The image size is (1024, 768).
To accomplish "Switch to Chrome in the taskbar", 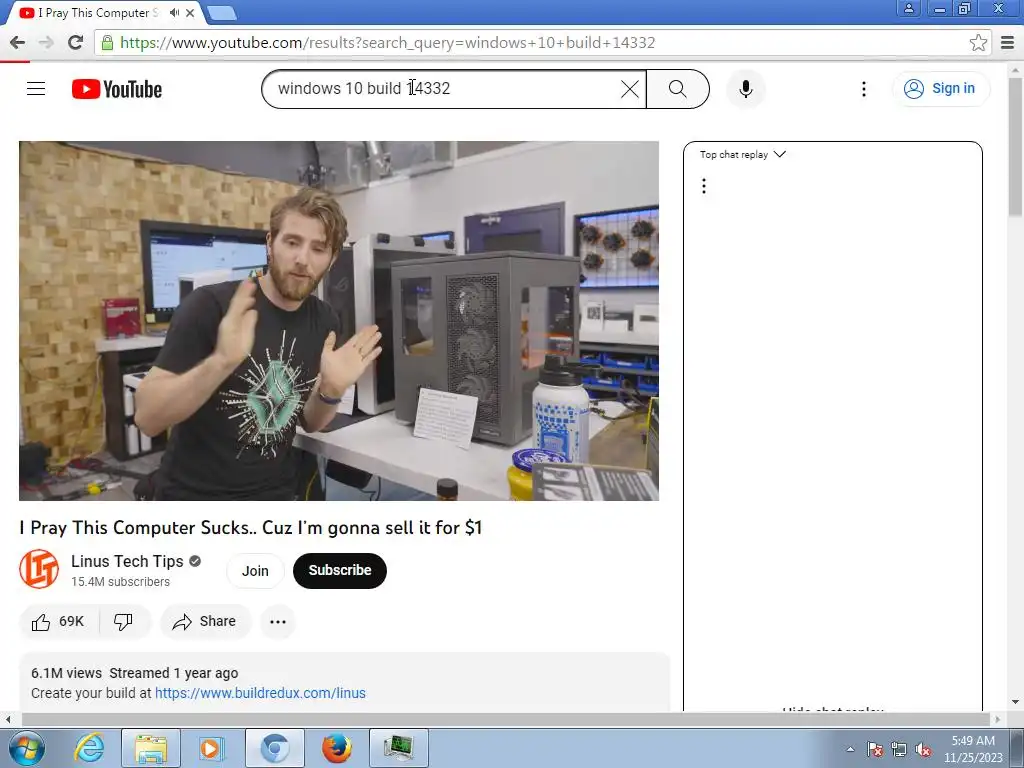I will pyautogui.click(x=275, y=748).
